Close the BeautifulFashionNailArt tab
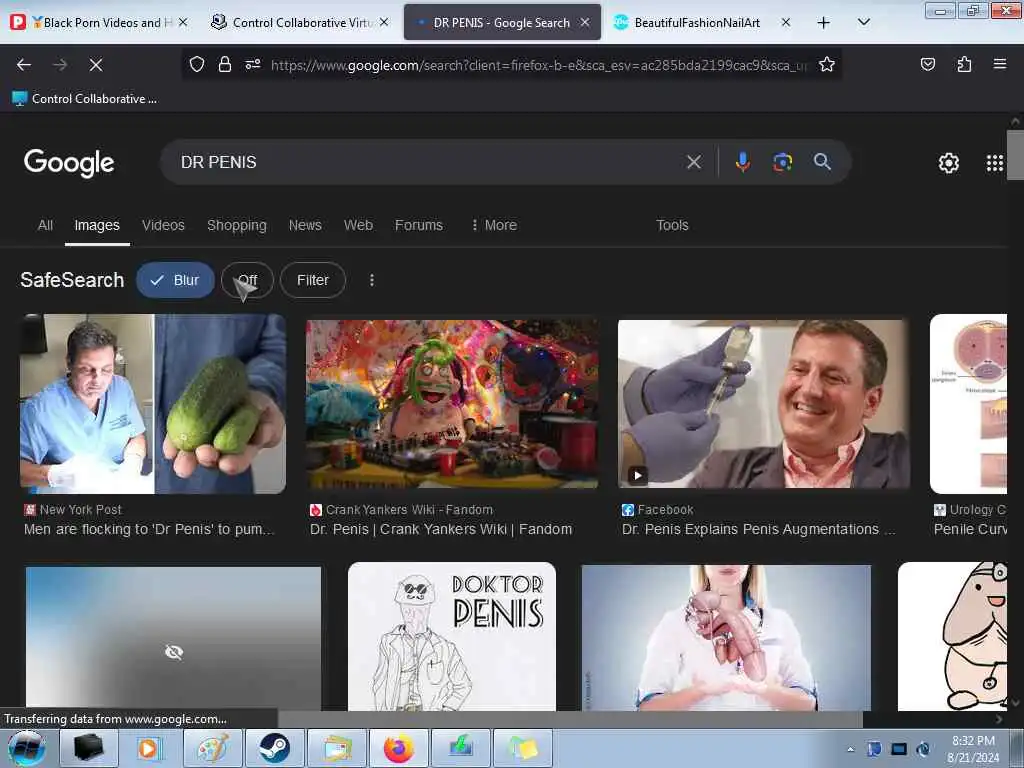The image size is (1024, 768). click(786, 23)
